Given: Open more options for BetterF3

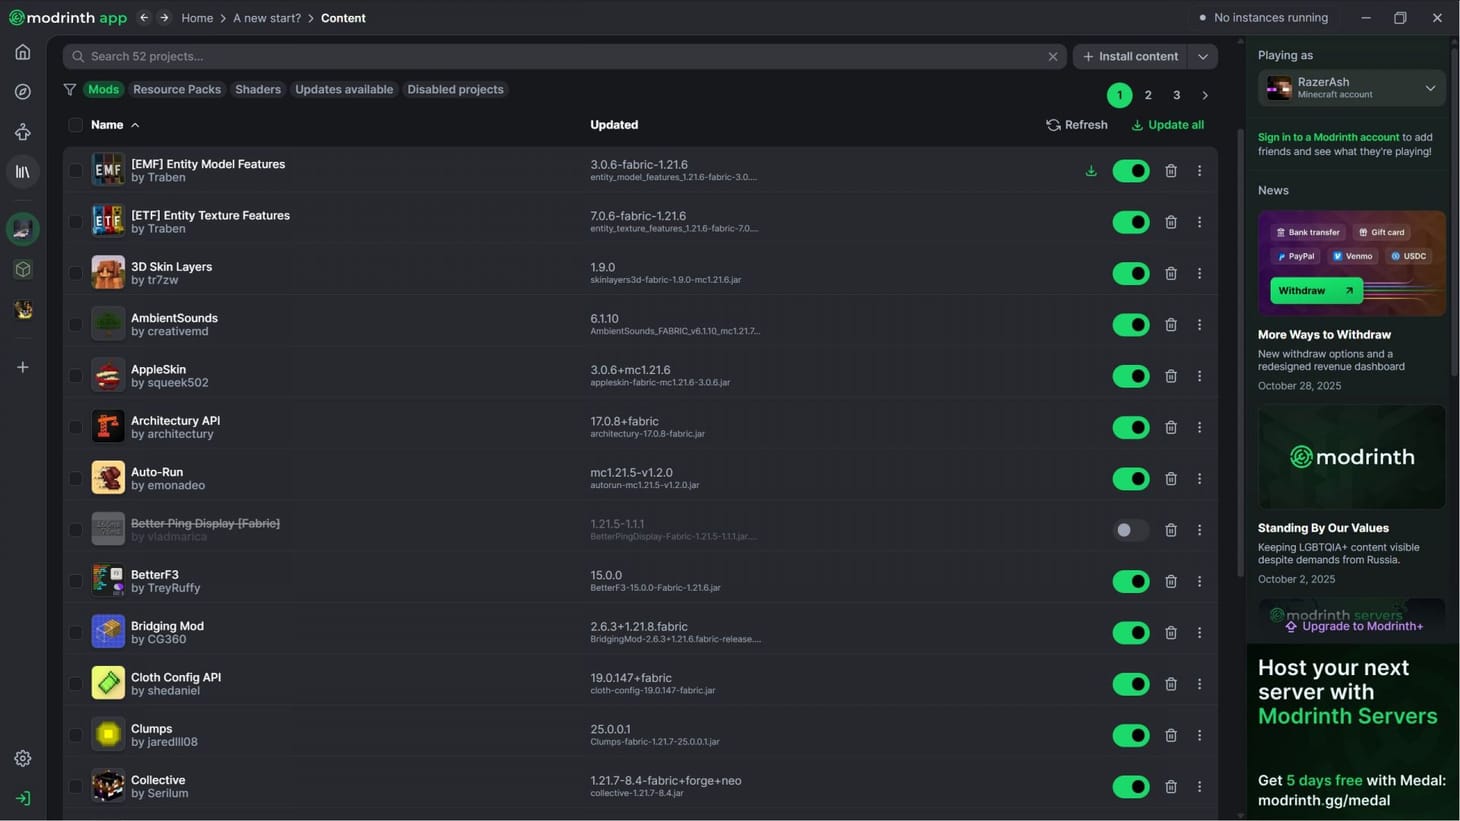Looking at the screenshot, I should click(1199, 581).
